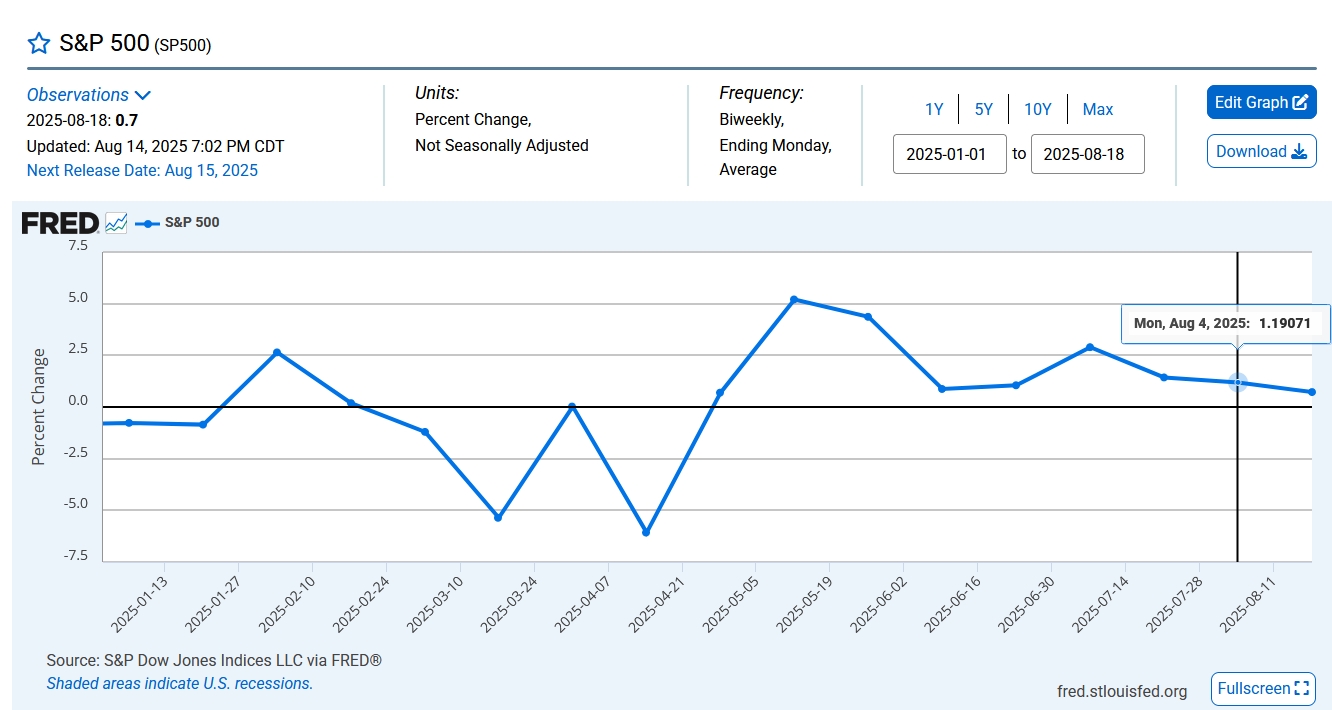Switch to the 10Y range
This screenshot has height=710, width=1332.
[x=1038, y=110]
